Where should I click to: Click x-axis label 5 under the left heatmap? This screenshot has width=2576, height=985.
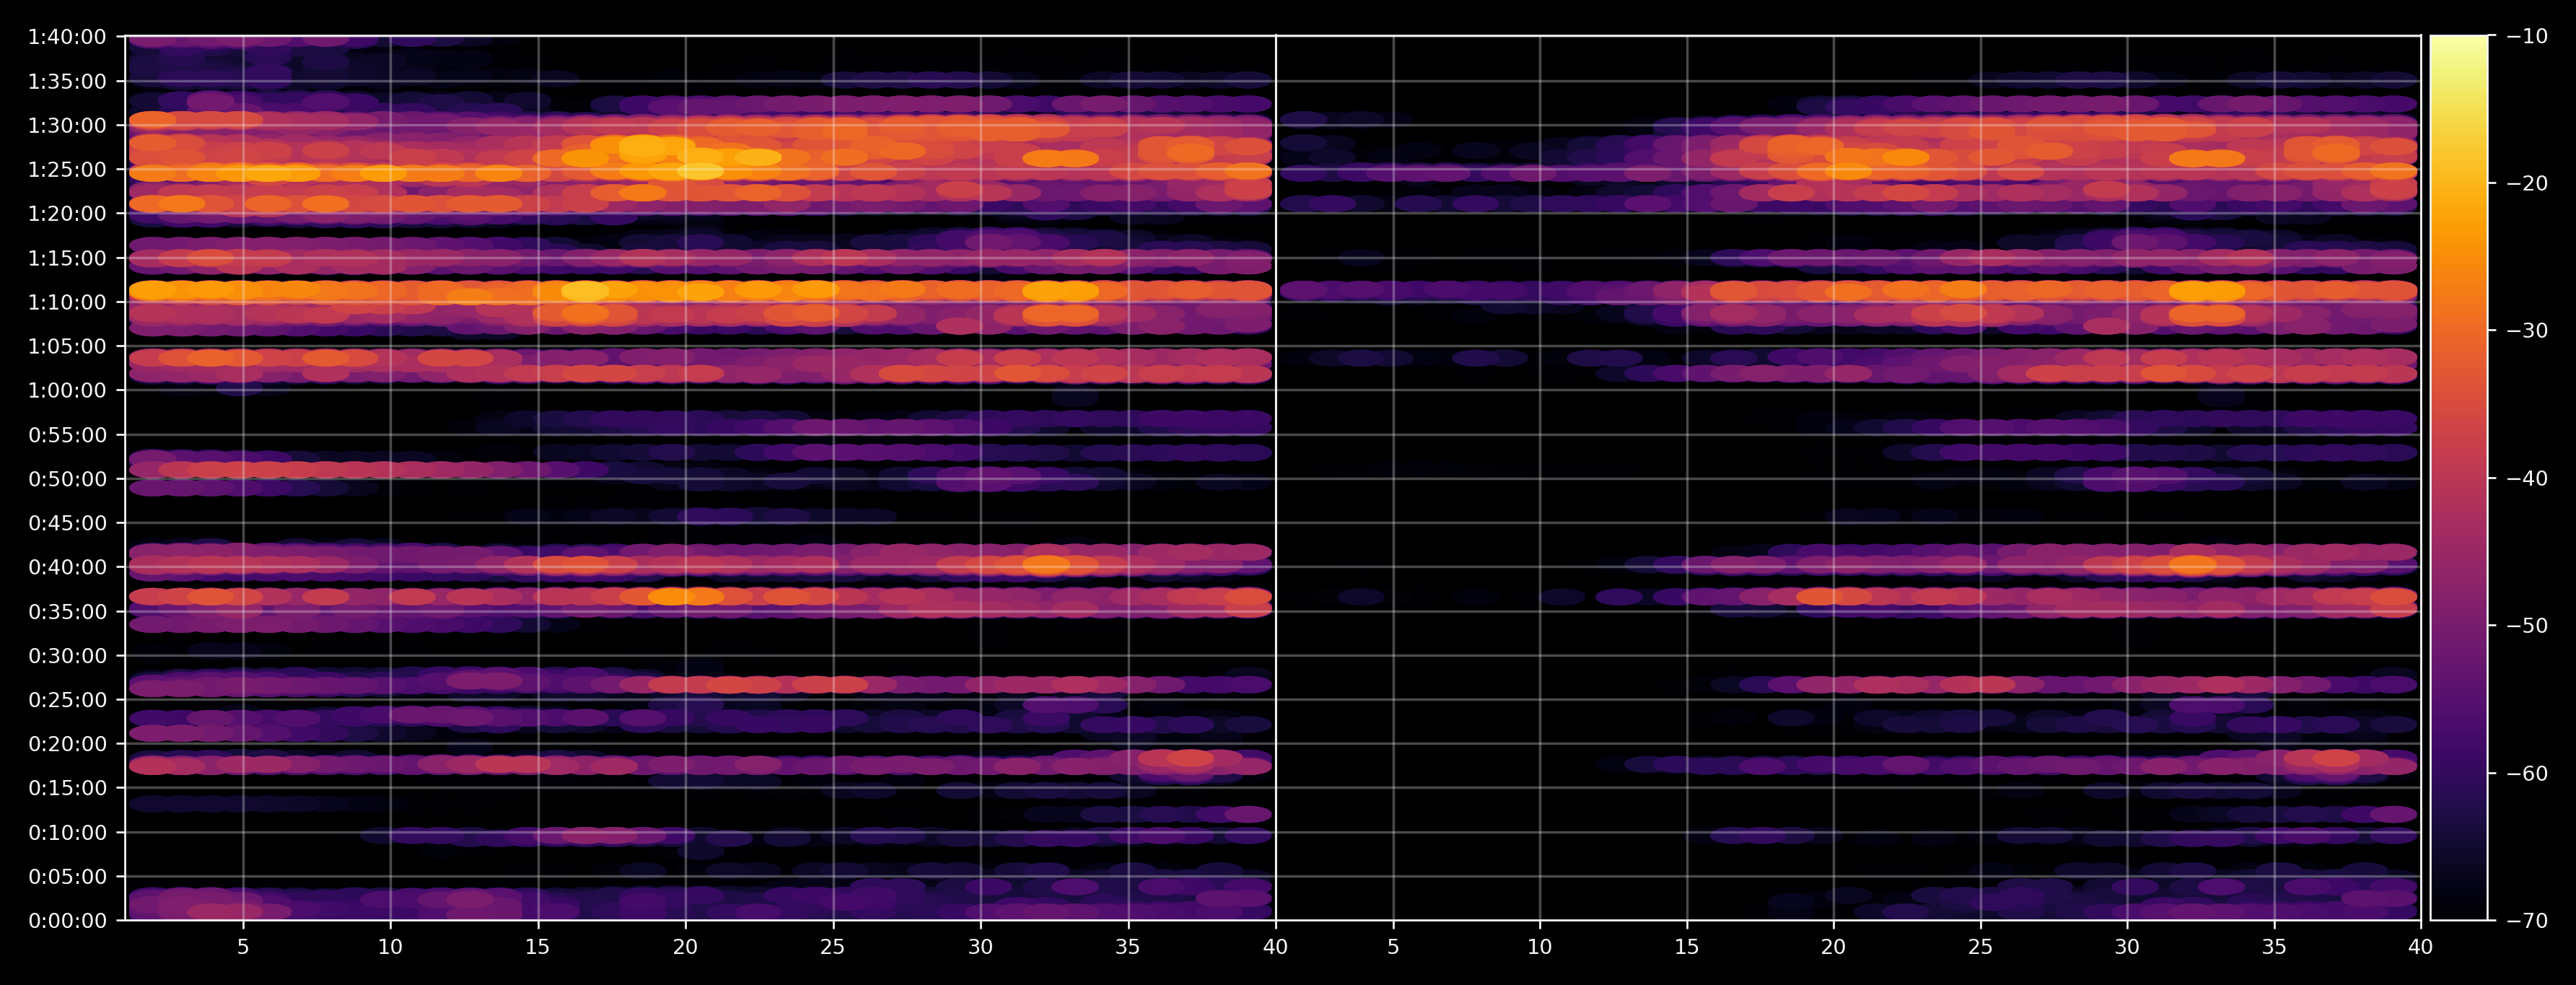[x=243, y=946]
